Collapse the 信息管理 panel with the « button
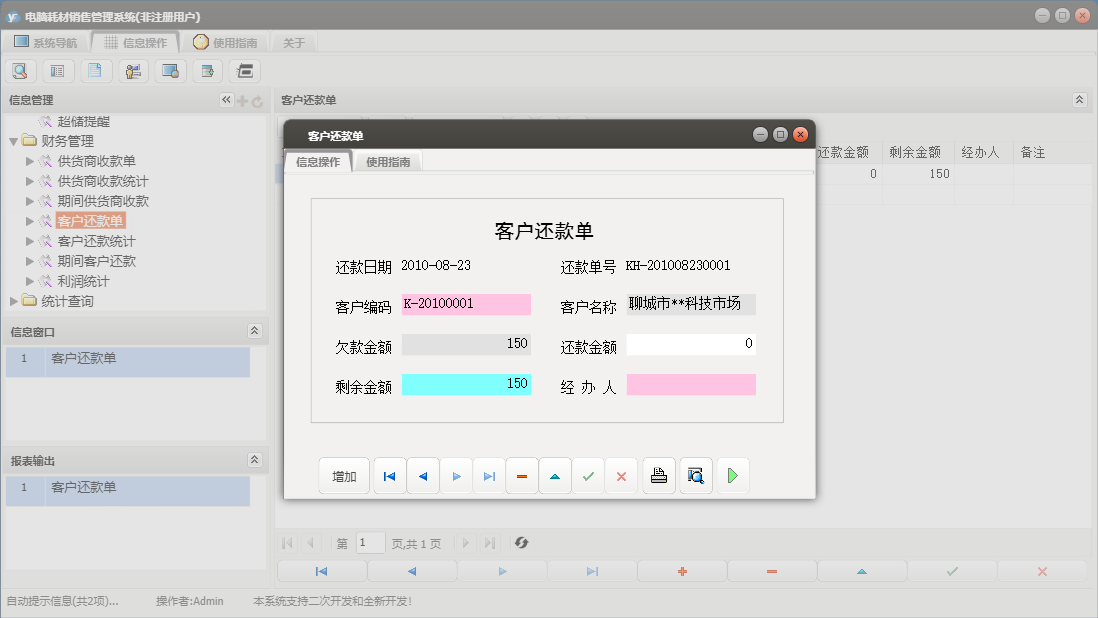The width and height of the screenshot is (1098, 618). (225, 100)
